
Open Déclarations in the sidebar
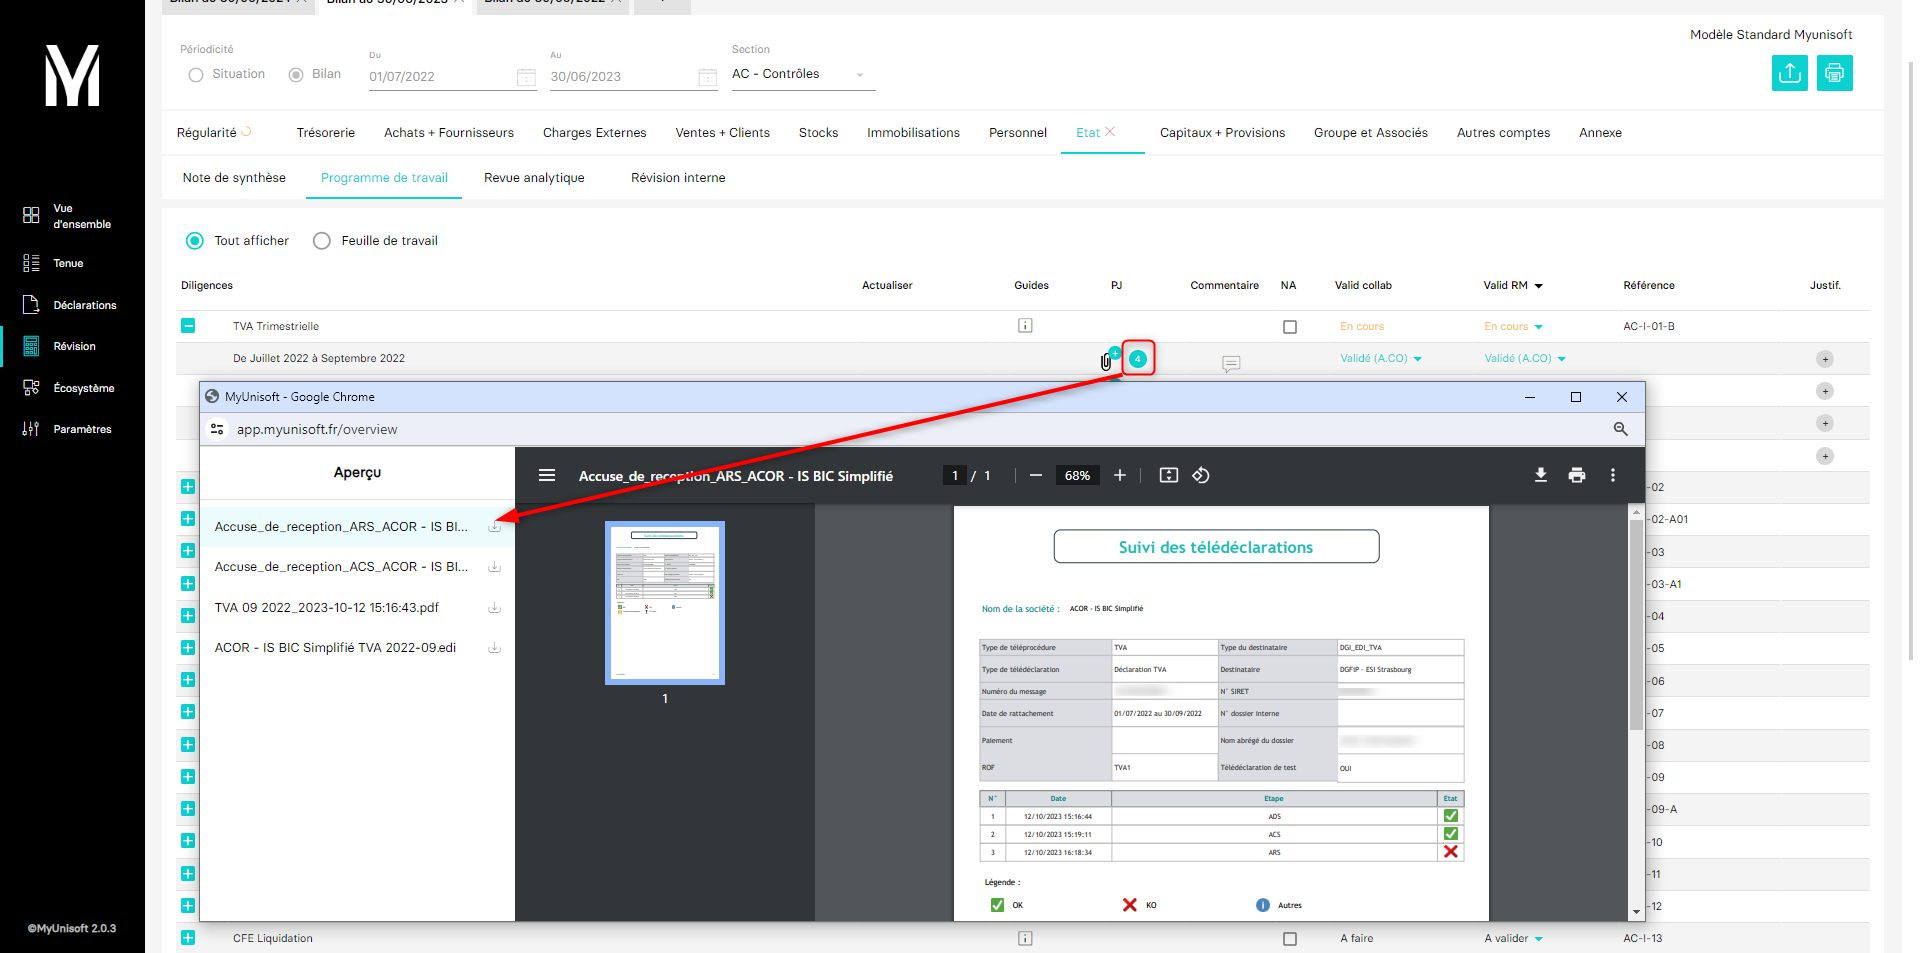(72, 305)
